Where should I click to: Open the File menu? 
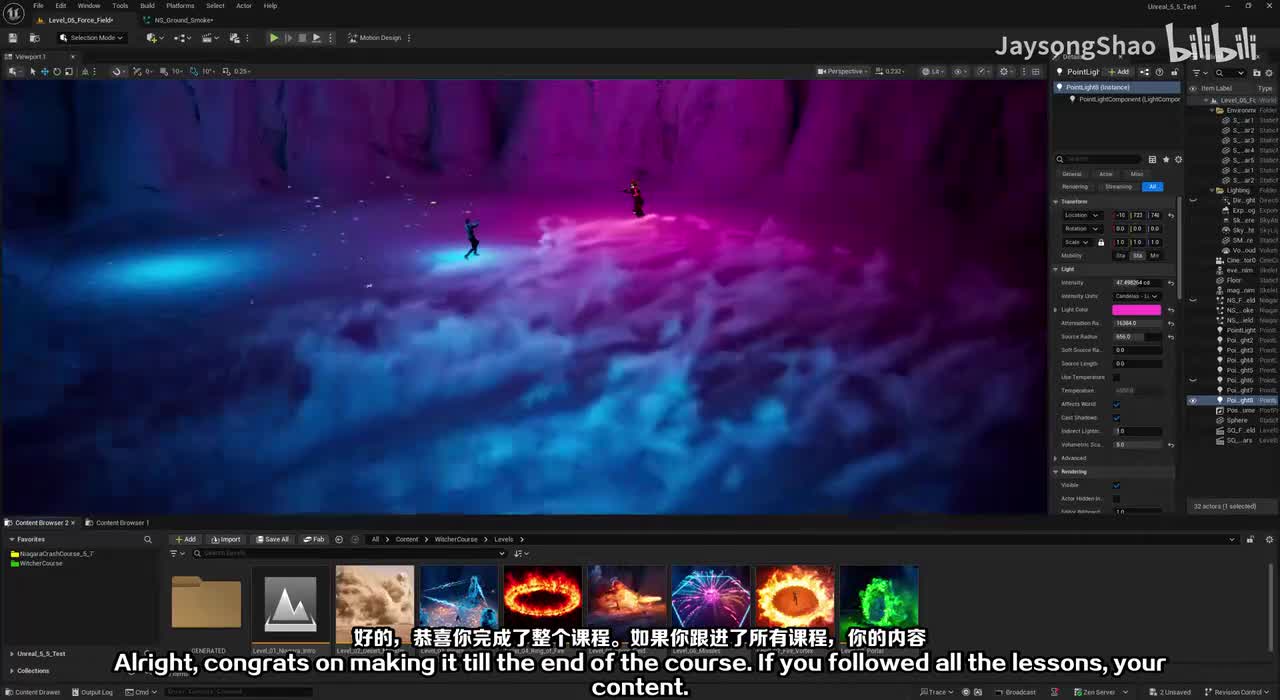point(38,6)
